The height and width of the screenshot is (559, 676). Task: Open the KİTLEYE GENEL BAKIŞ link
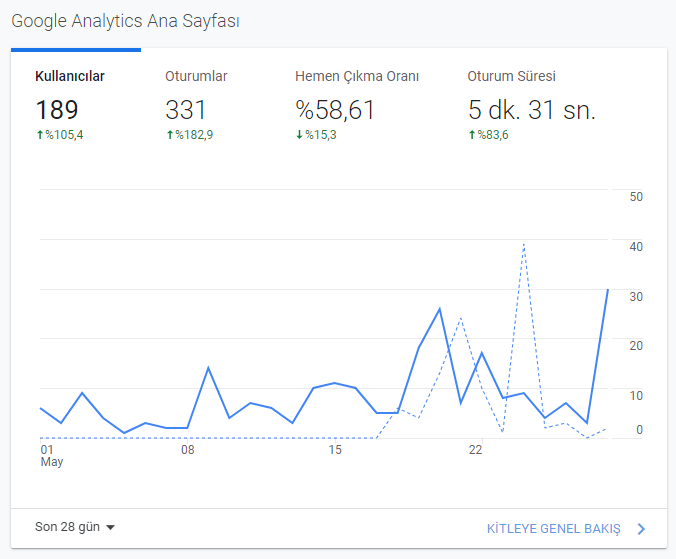click(554, 529)
